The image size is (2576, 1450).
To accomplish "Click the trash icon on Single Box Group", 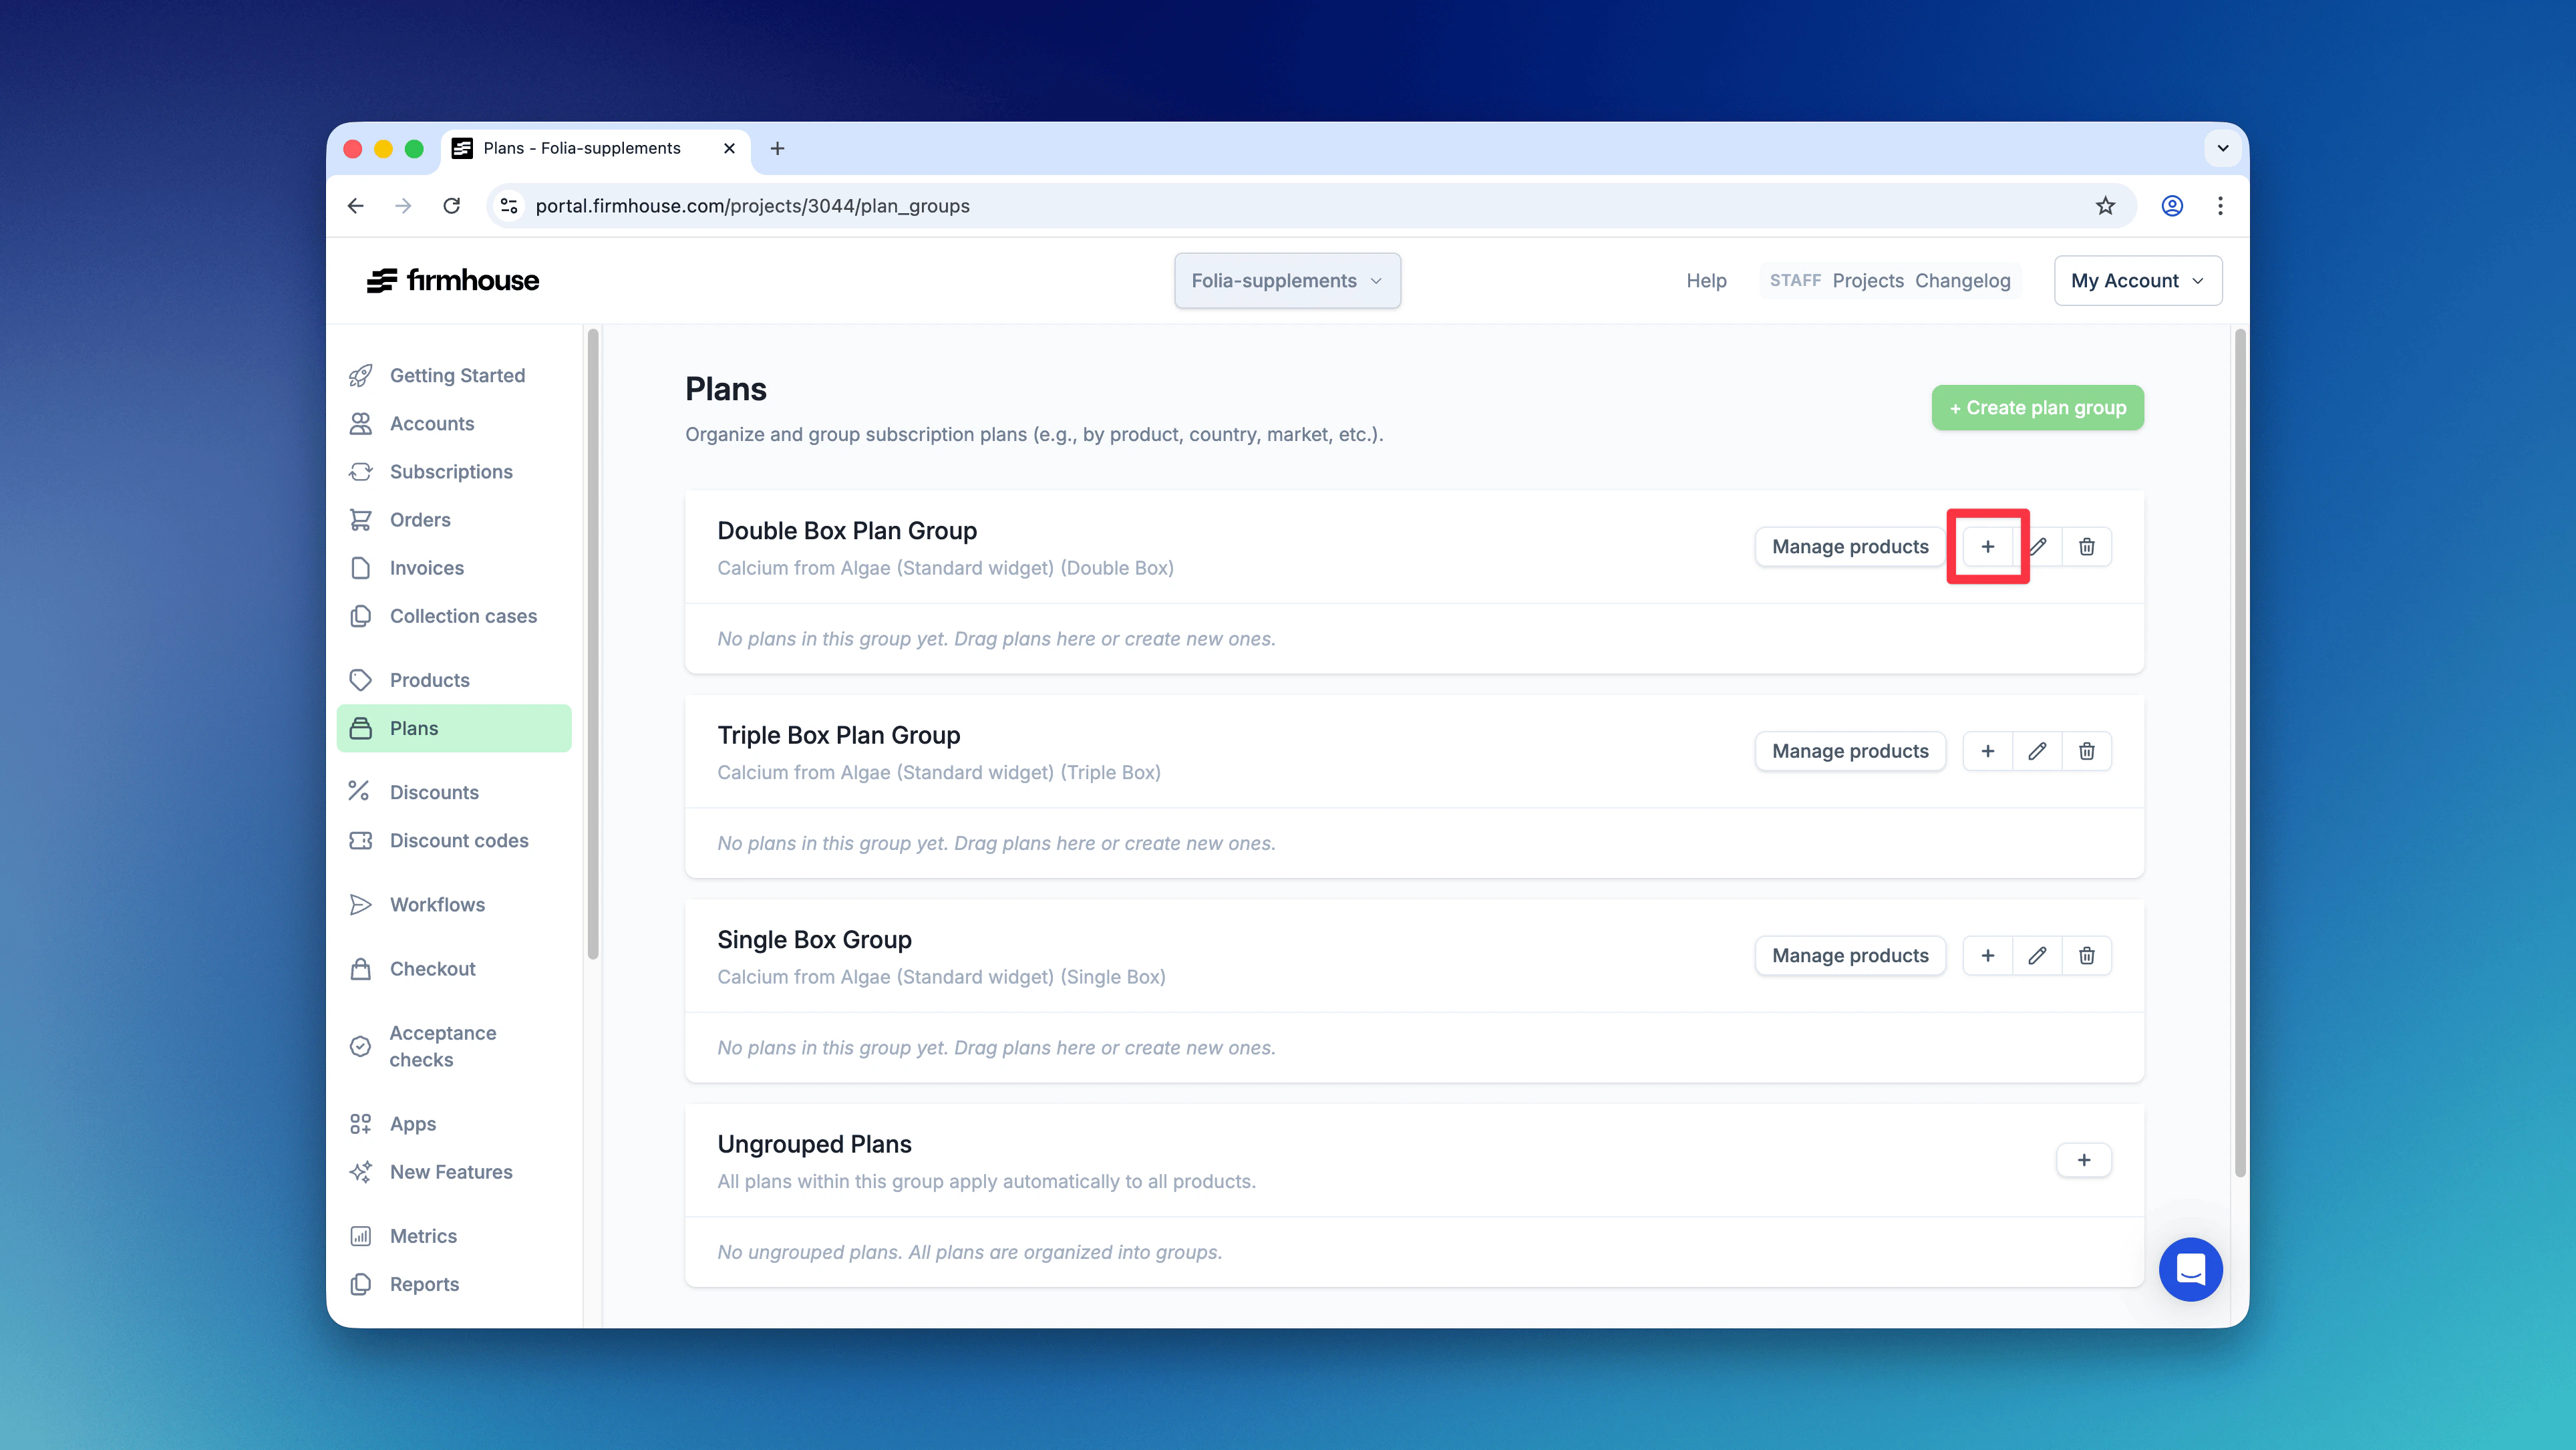I will coord(2087,955).
